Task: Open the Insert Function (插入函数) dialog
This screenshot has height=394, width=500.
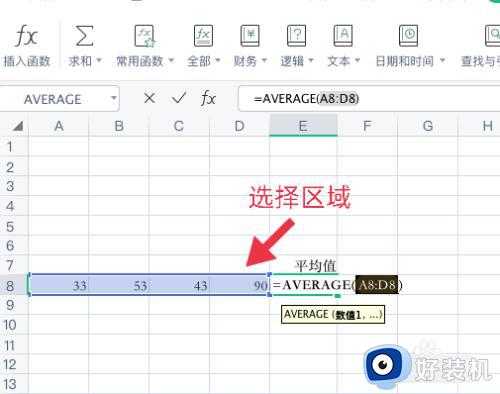Action: (x=26, y=46)
